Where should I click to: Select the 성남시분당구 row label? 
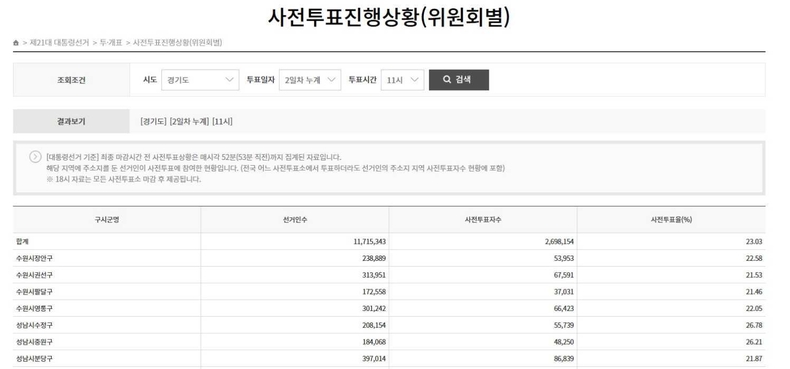tap(34, 359)
